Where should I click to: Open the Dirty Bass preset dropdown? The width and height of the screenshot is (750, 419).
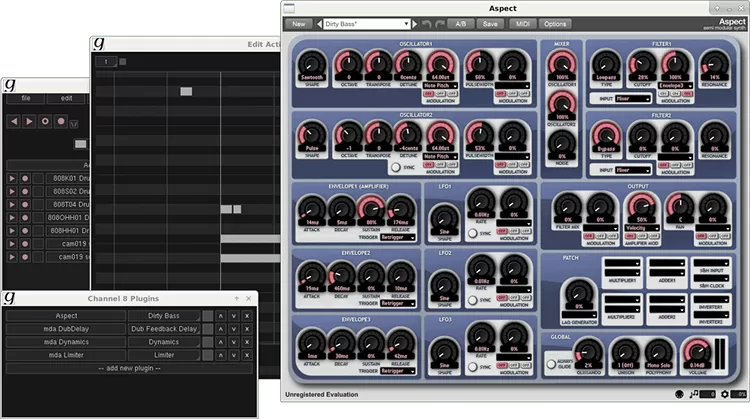pos(366,24)
